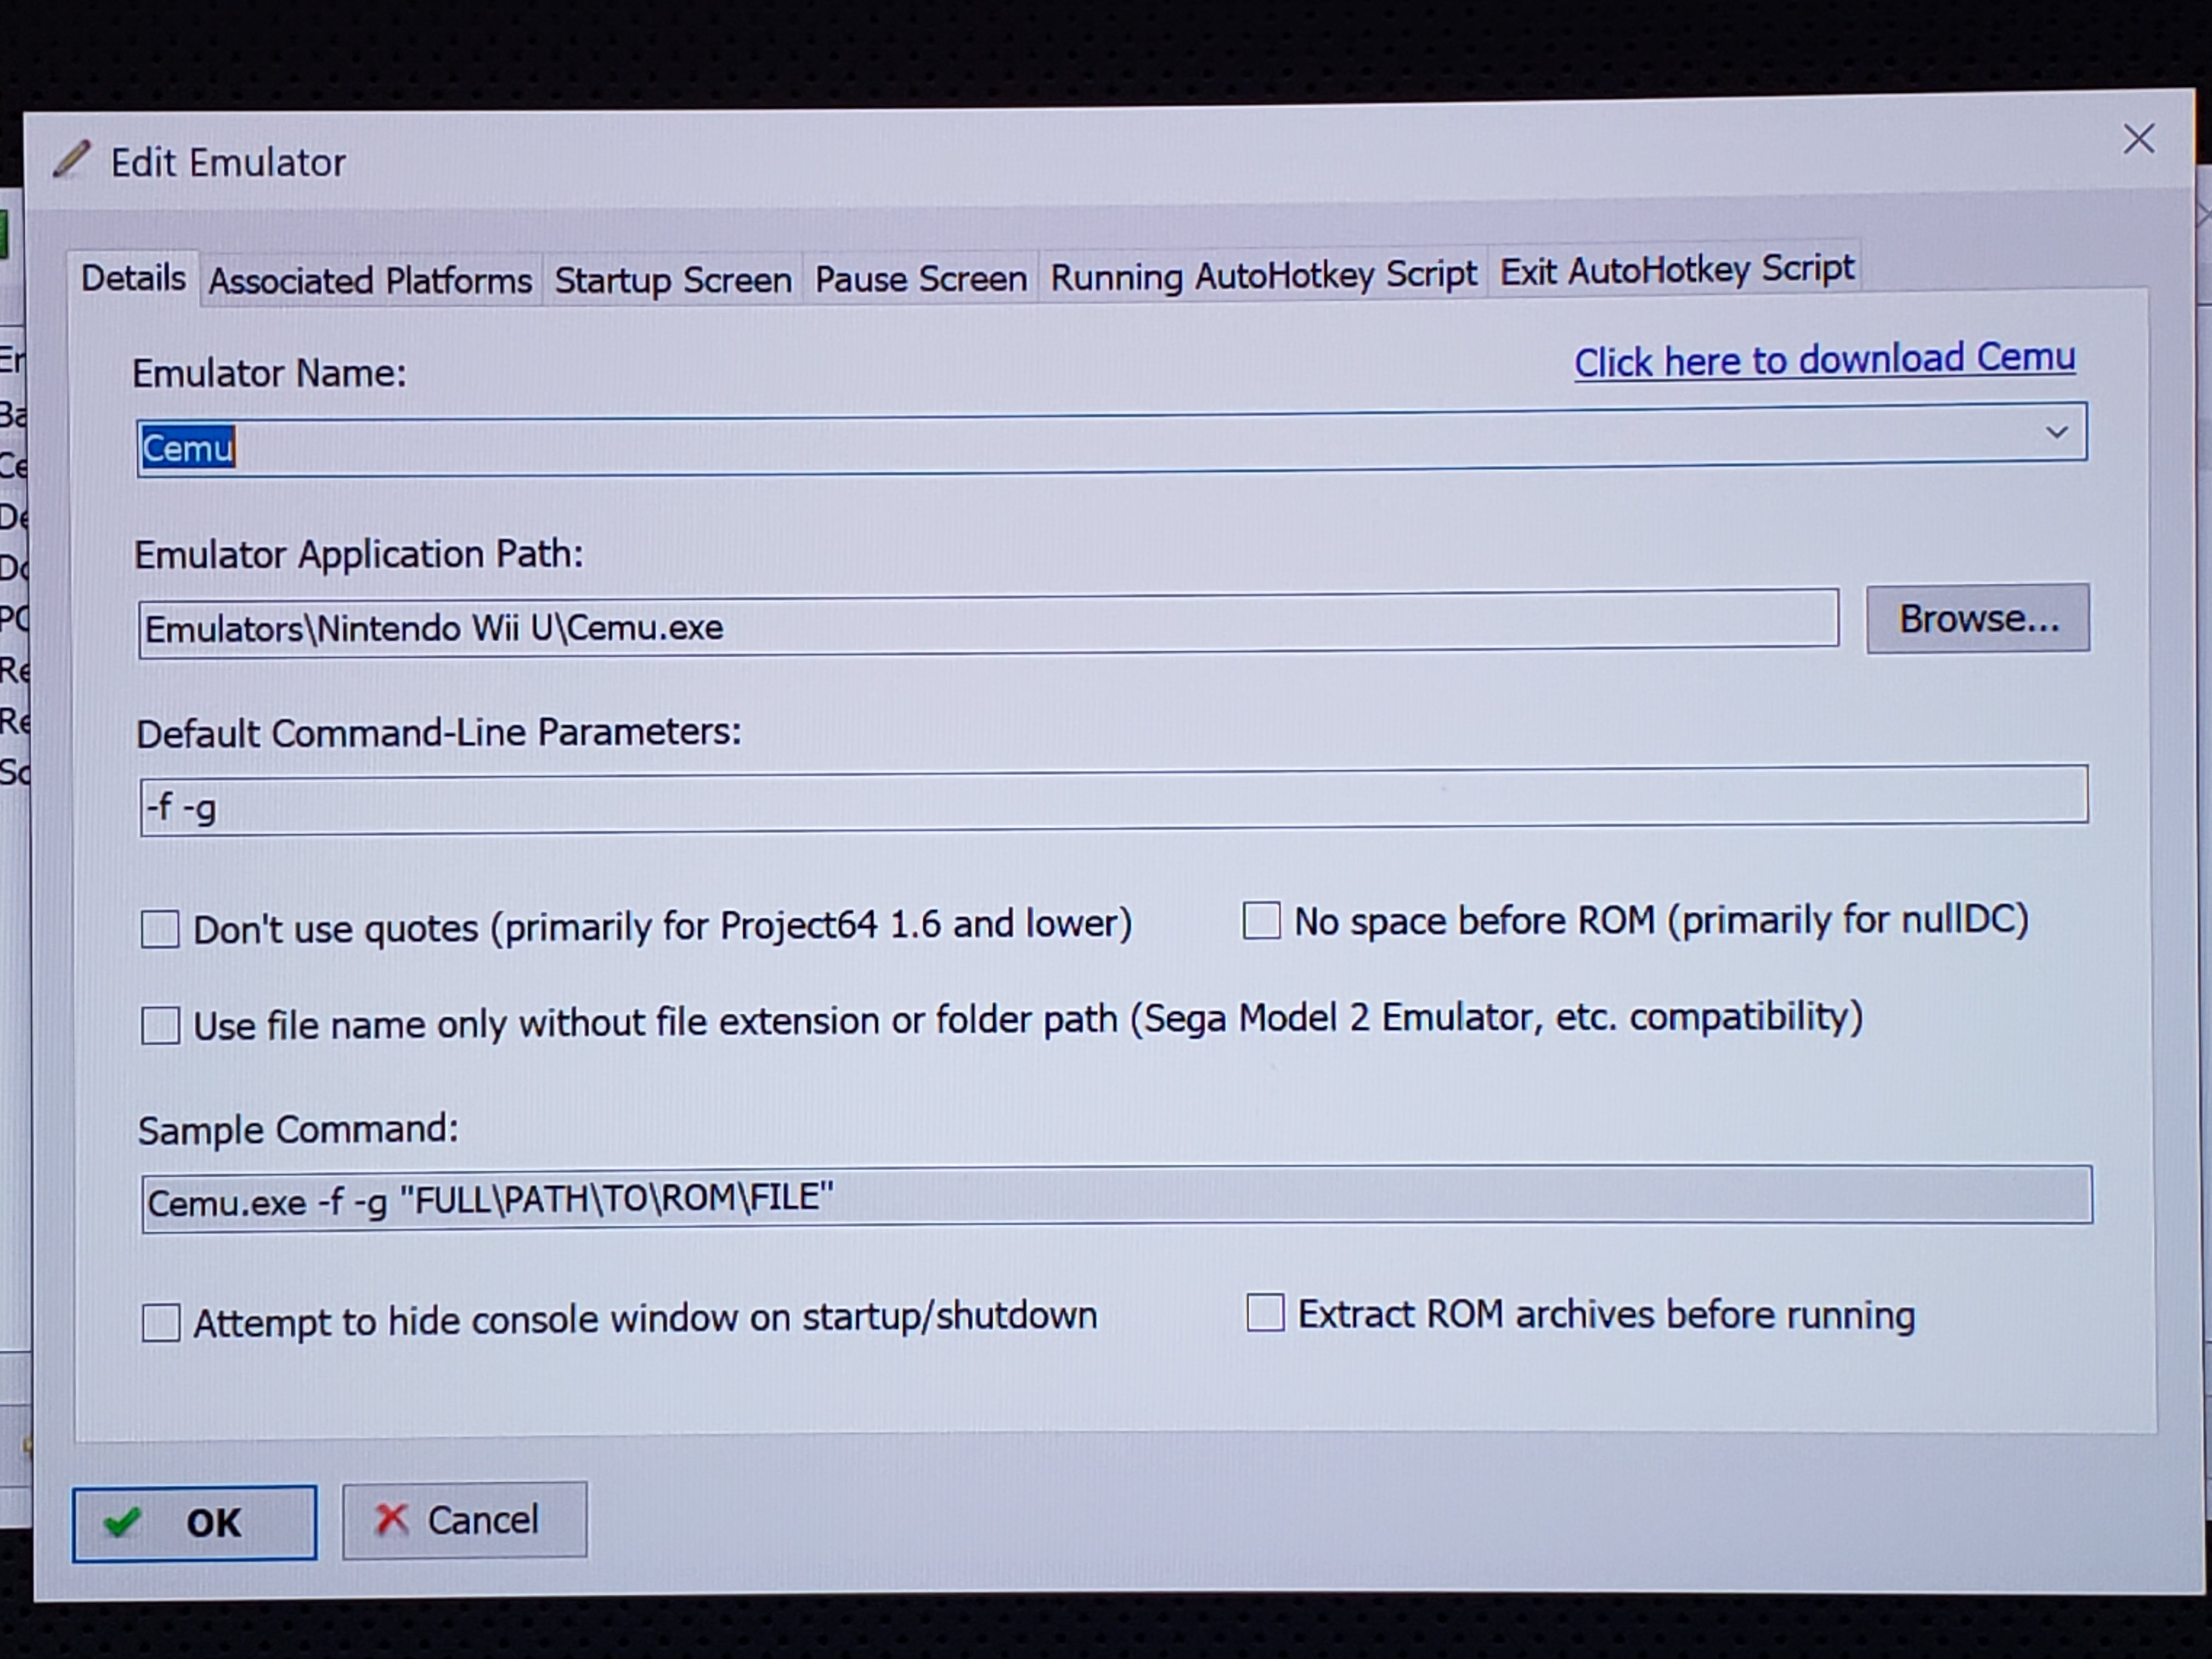Close the Edit Emulator dialog

click(x=2139, y=140)
